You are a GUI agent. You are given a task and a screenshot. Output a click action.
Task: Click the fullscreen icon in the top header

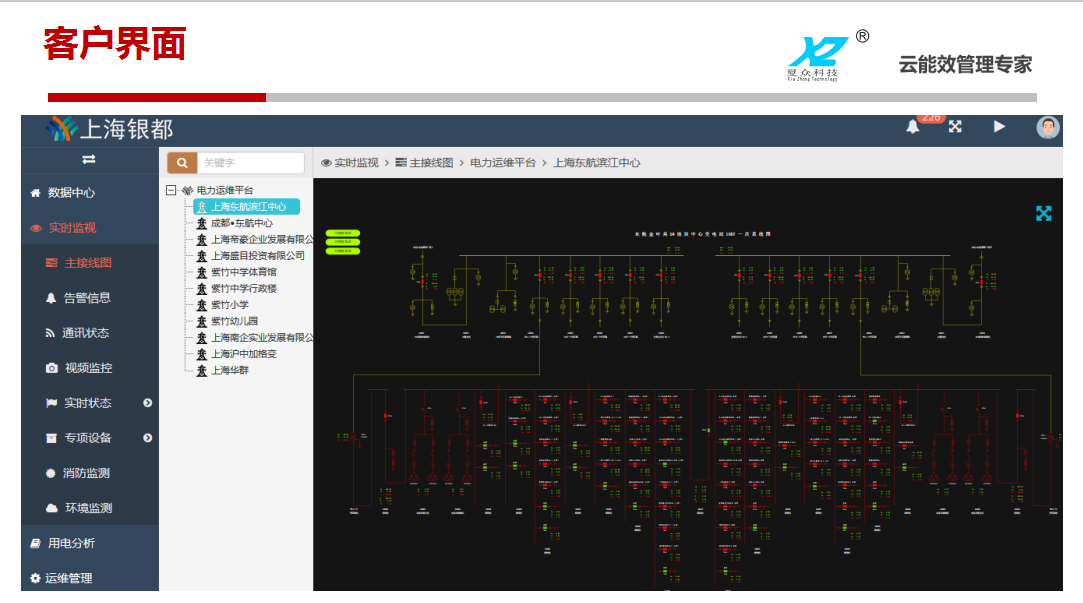click(955, 126)
